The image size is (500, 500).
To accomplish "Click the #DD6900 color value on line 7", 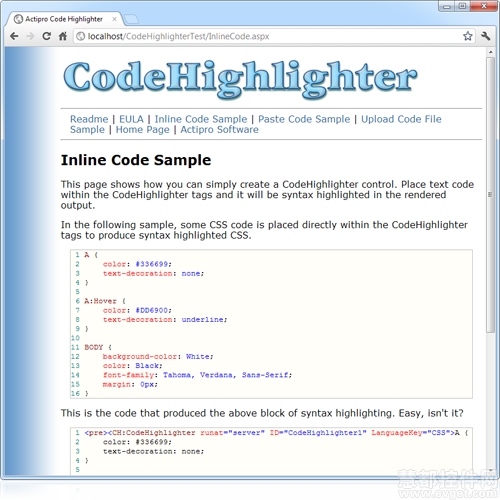I will click(152, 310).
